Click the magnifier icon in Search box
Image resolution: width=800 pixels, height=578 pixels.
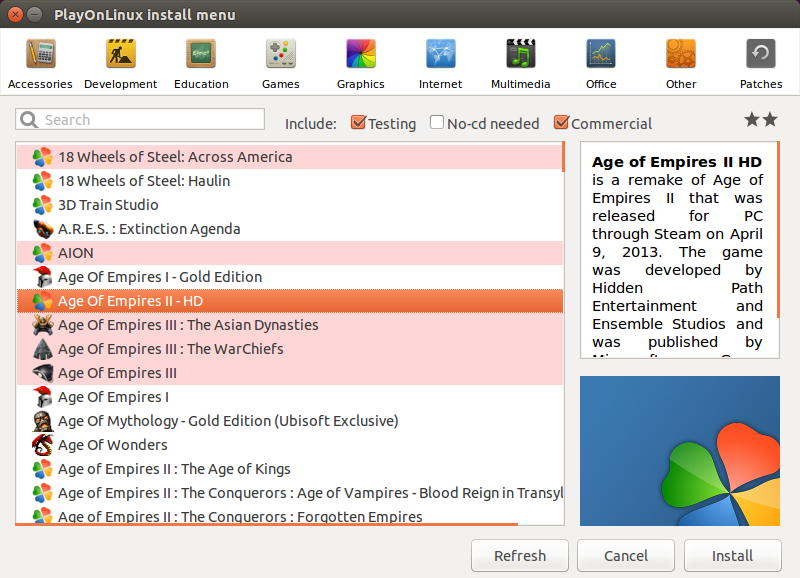point(29,120)
